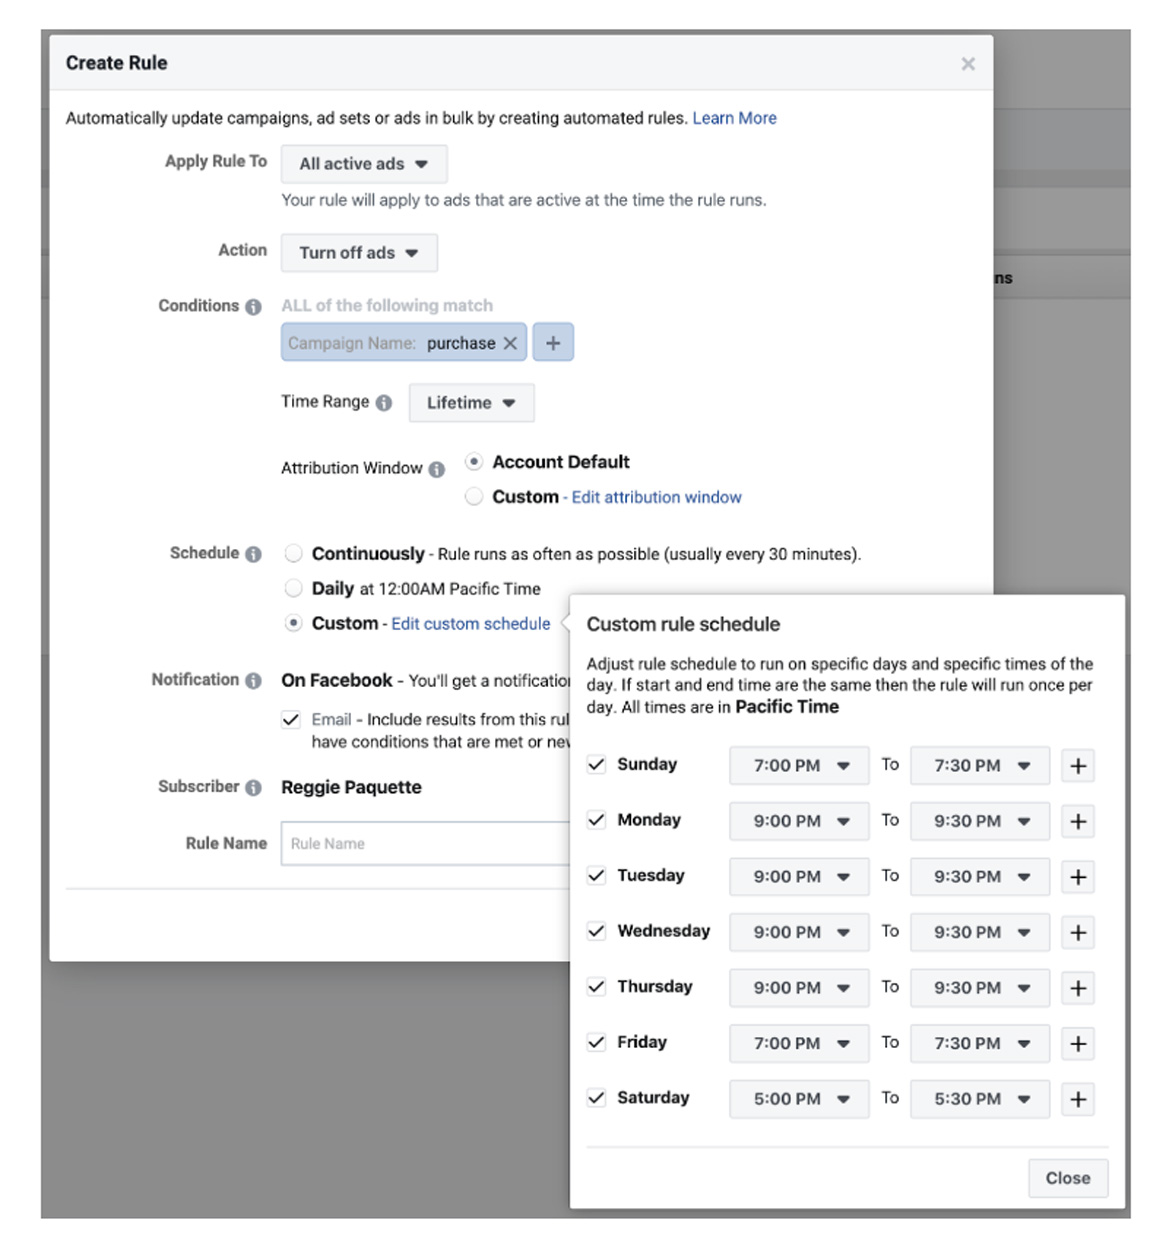The height and width of the screenshot is (1242, 1166).
Task: Open Saturday's 5:00 PM start time dropdown
Action: [x=797, y=1098]
